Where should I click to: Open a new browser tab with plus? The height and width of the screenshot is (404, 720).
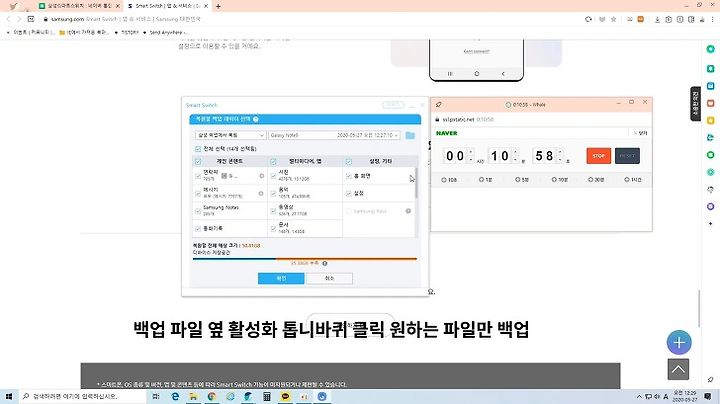click(218, 6)
